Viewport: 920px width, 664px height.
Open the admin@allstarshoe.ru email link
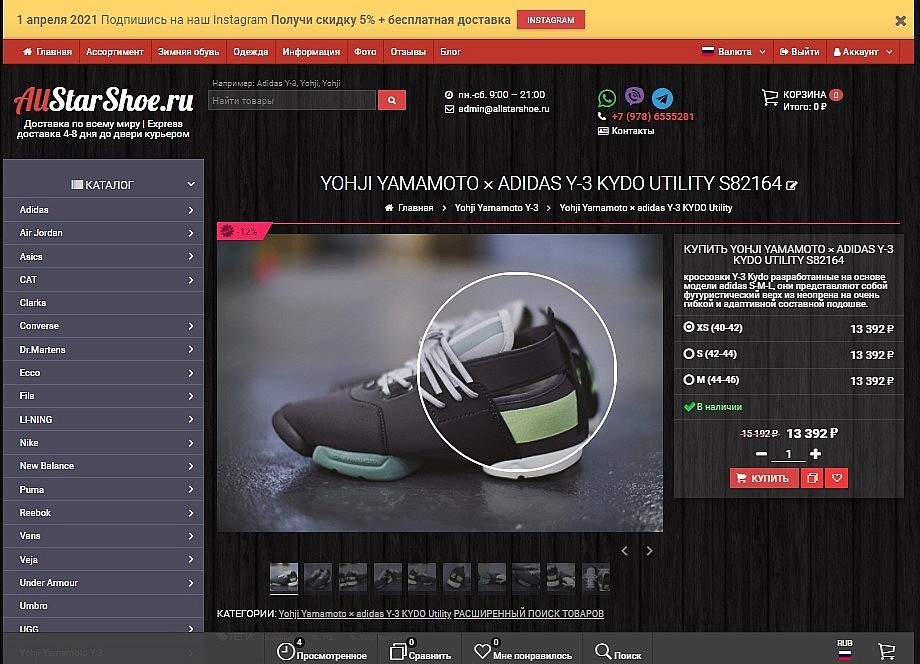(503, 109)
